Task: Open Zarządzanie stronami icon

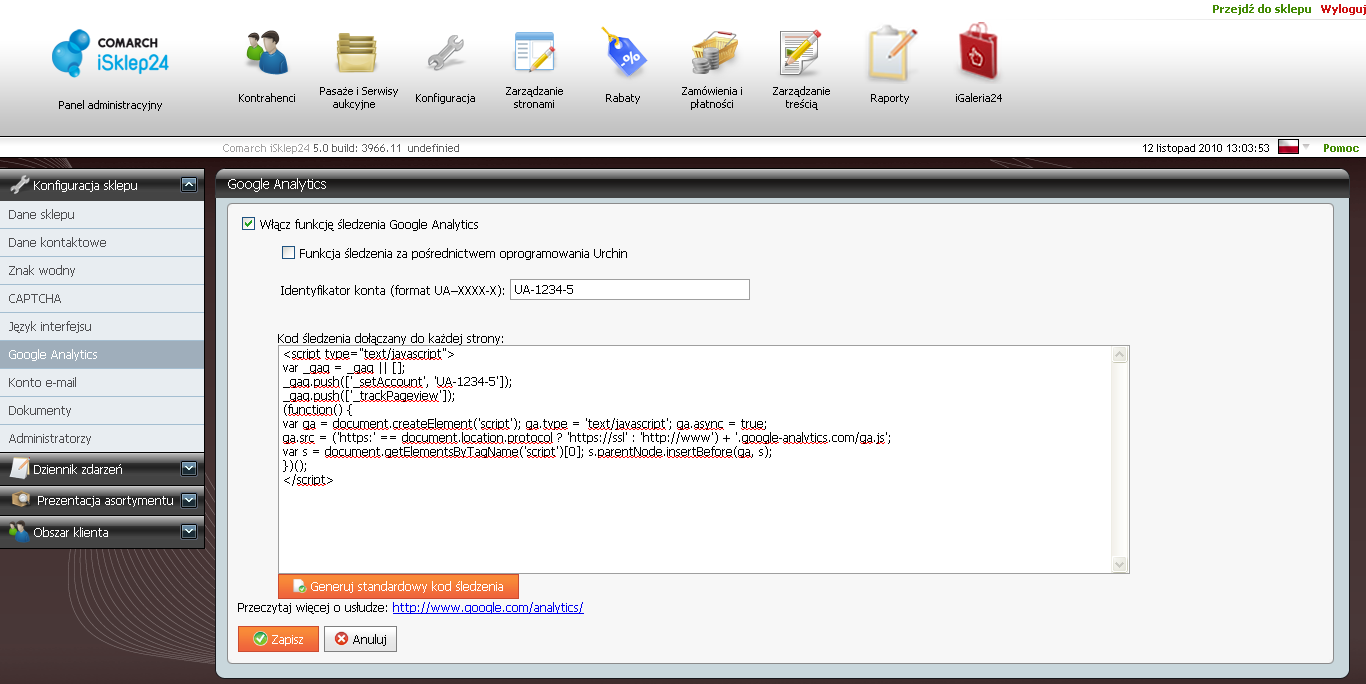Action: [534, 52]
